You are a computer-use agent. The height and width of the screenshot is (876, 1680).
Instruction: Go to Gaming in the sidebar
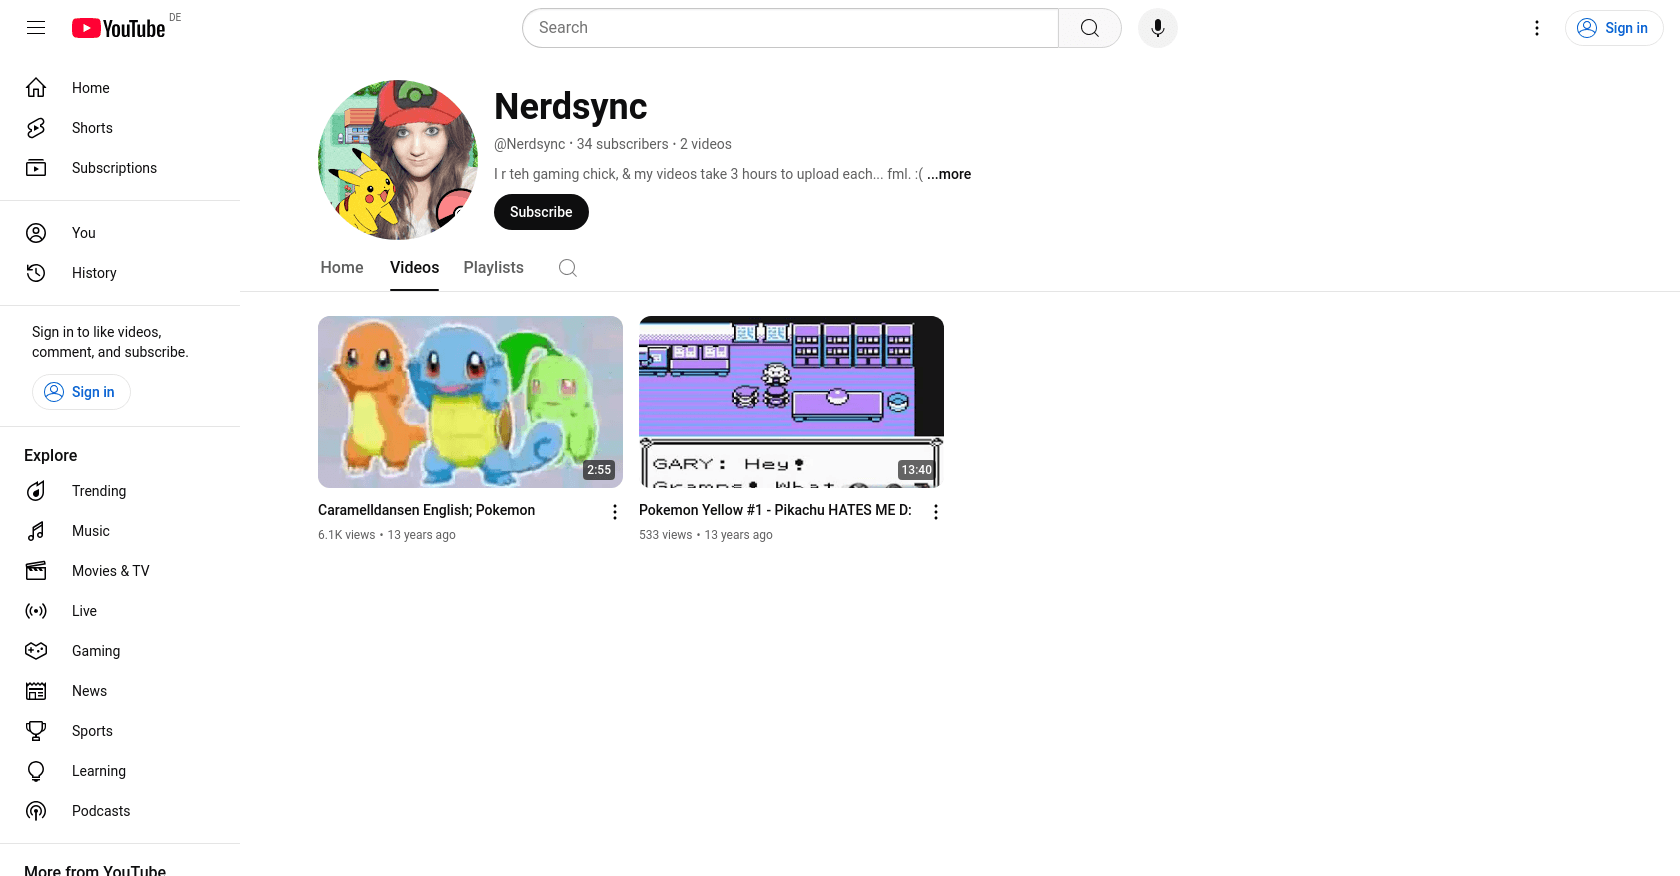[x=95, y=651]
